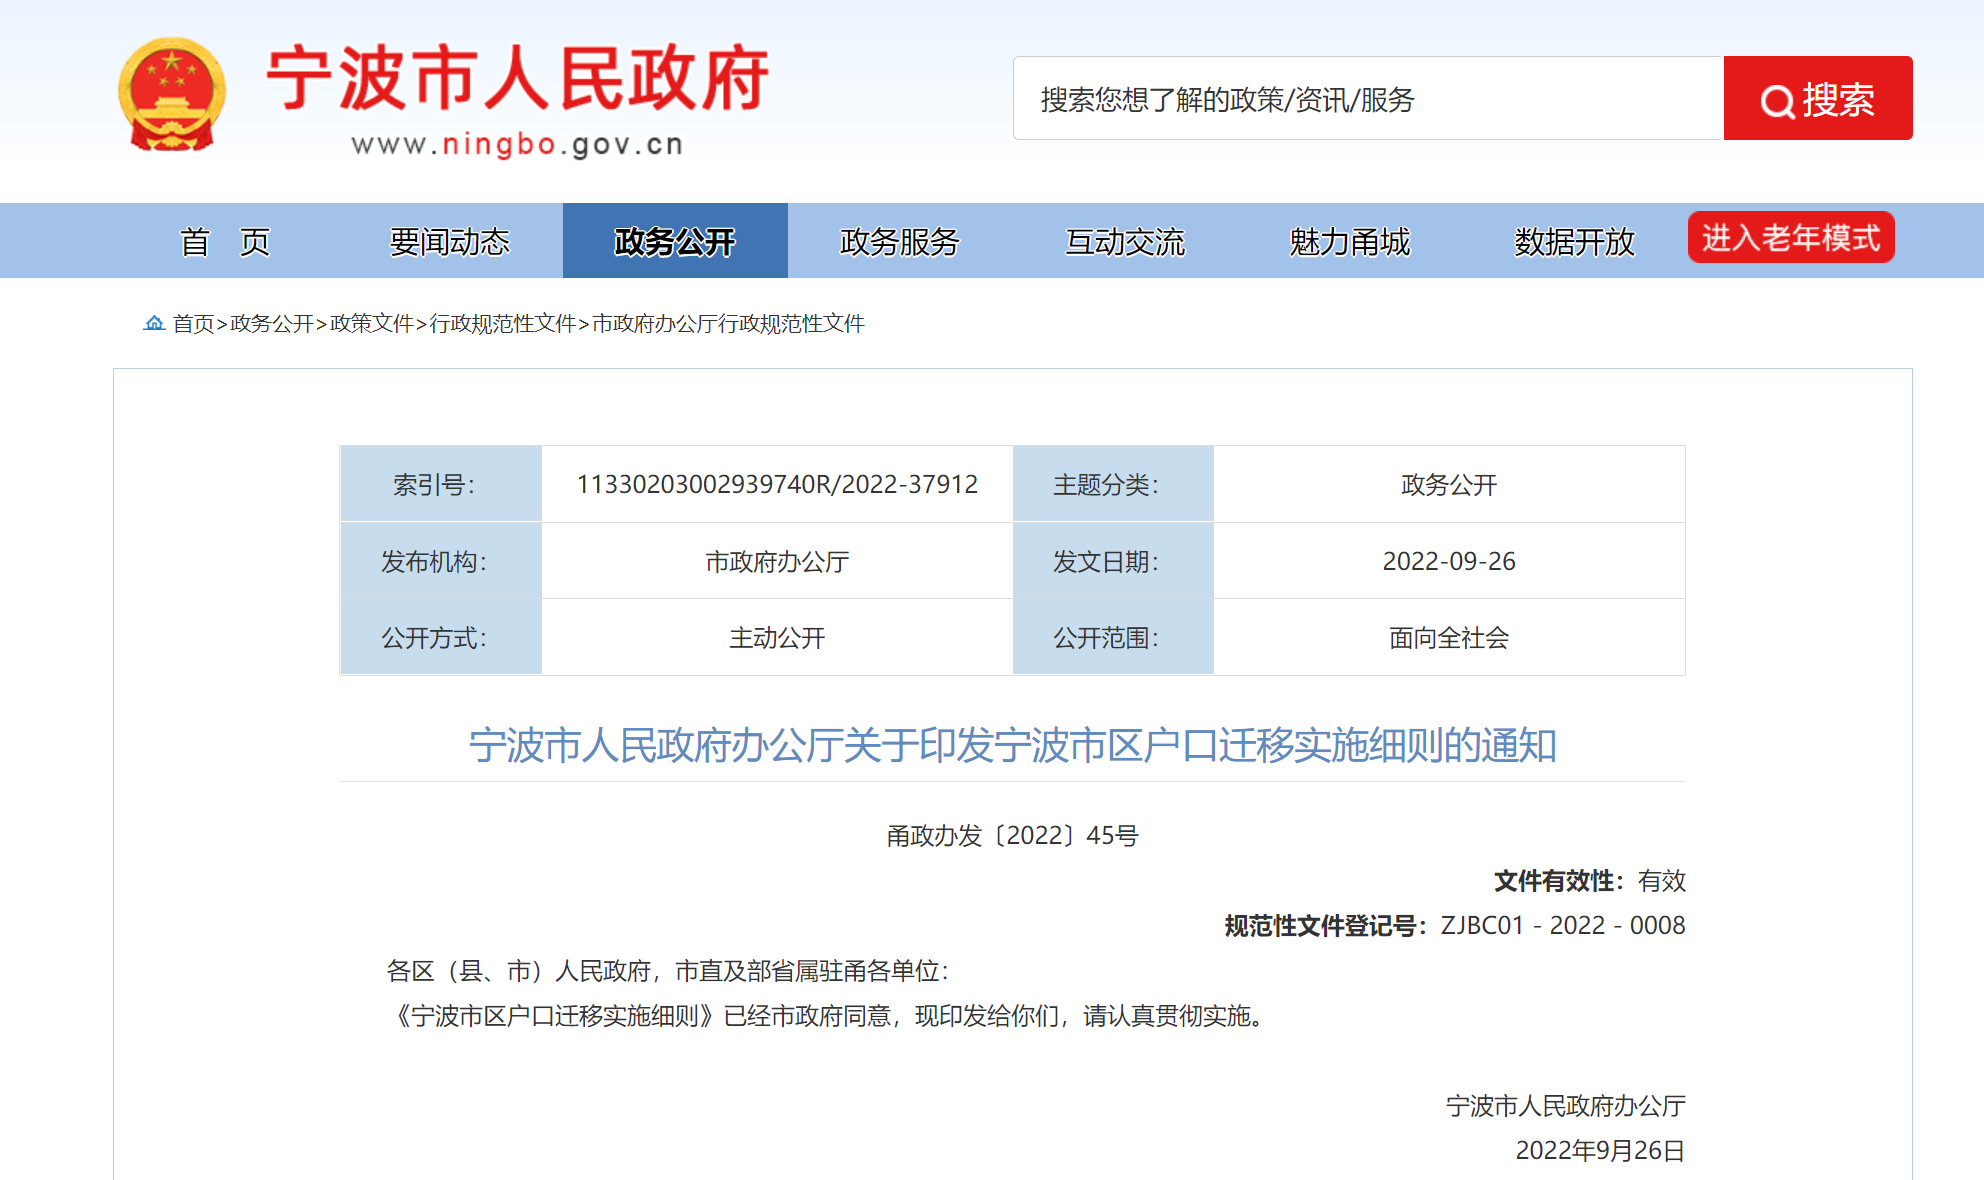Viewport: 1984px width, 1180px height.
Task: Click the index number 11330203002939740R/2022-37912
Action: (777, 484)
